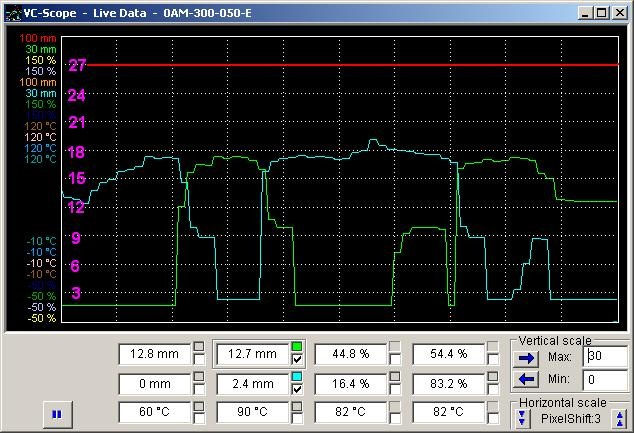634x433 pixels.
Task: Select the 12.8 mm value field
Action: coord(154,354)
